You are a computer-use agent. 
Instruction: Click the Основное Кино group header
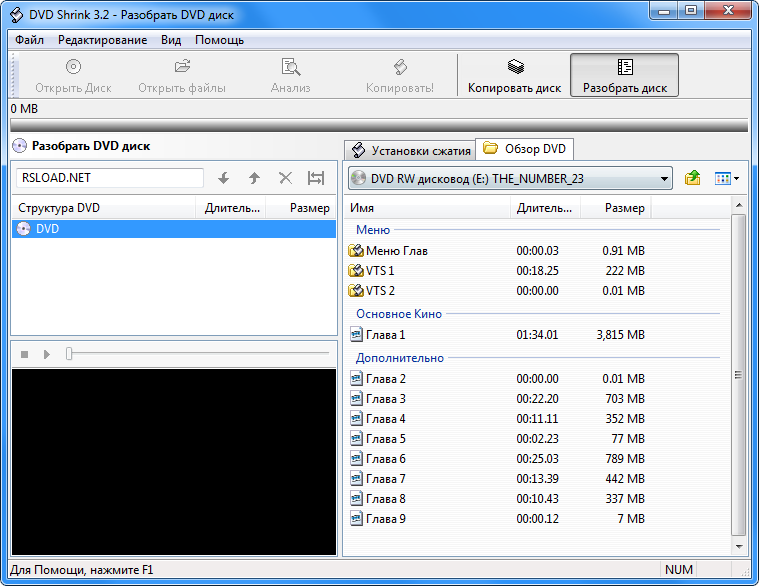click(x=399, y=314)
